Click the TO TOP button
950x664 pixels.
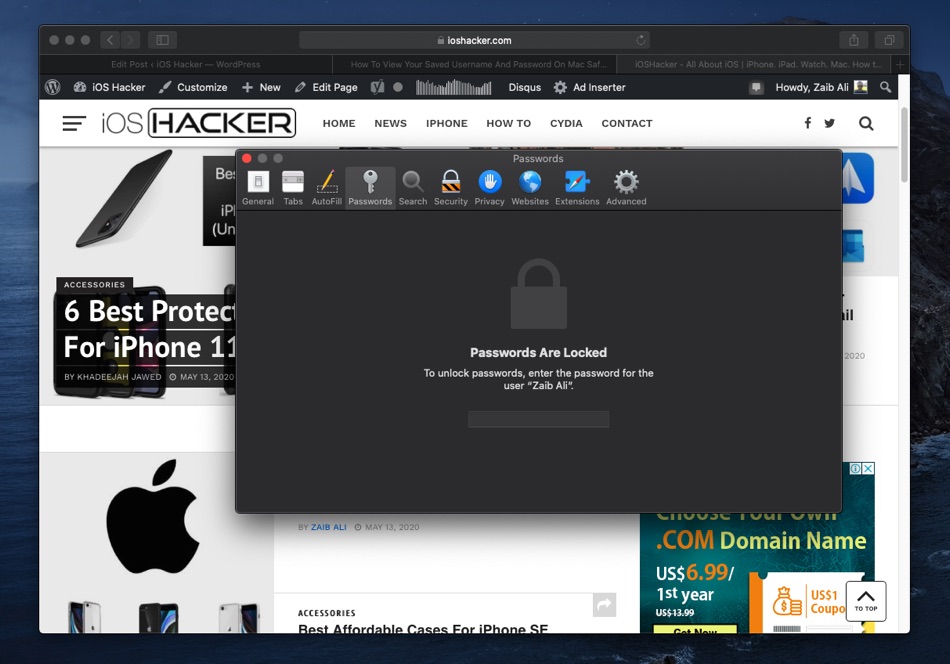866,601
